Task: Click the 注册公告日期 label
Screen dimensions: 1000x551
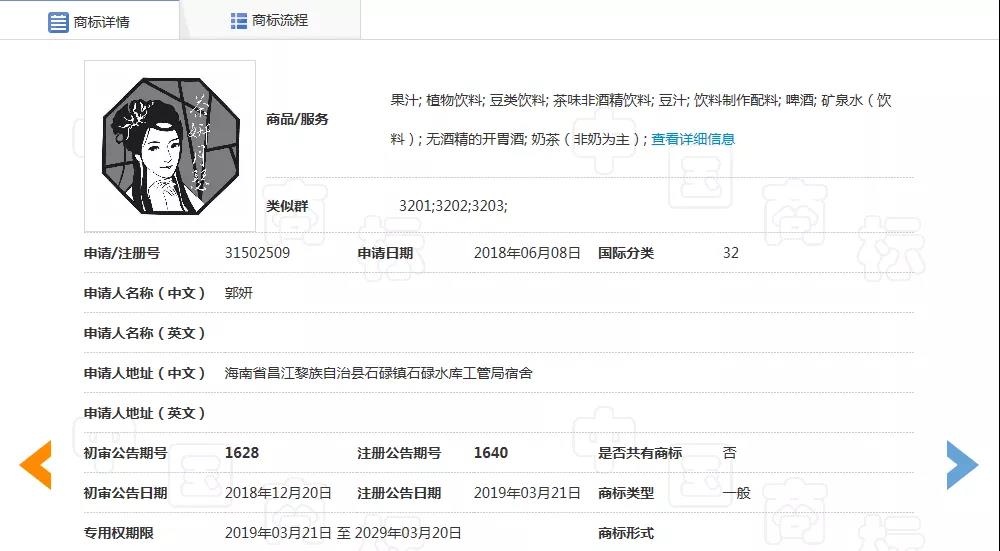Action: click(x=399, y=493)
